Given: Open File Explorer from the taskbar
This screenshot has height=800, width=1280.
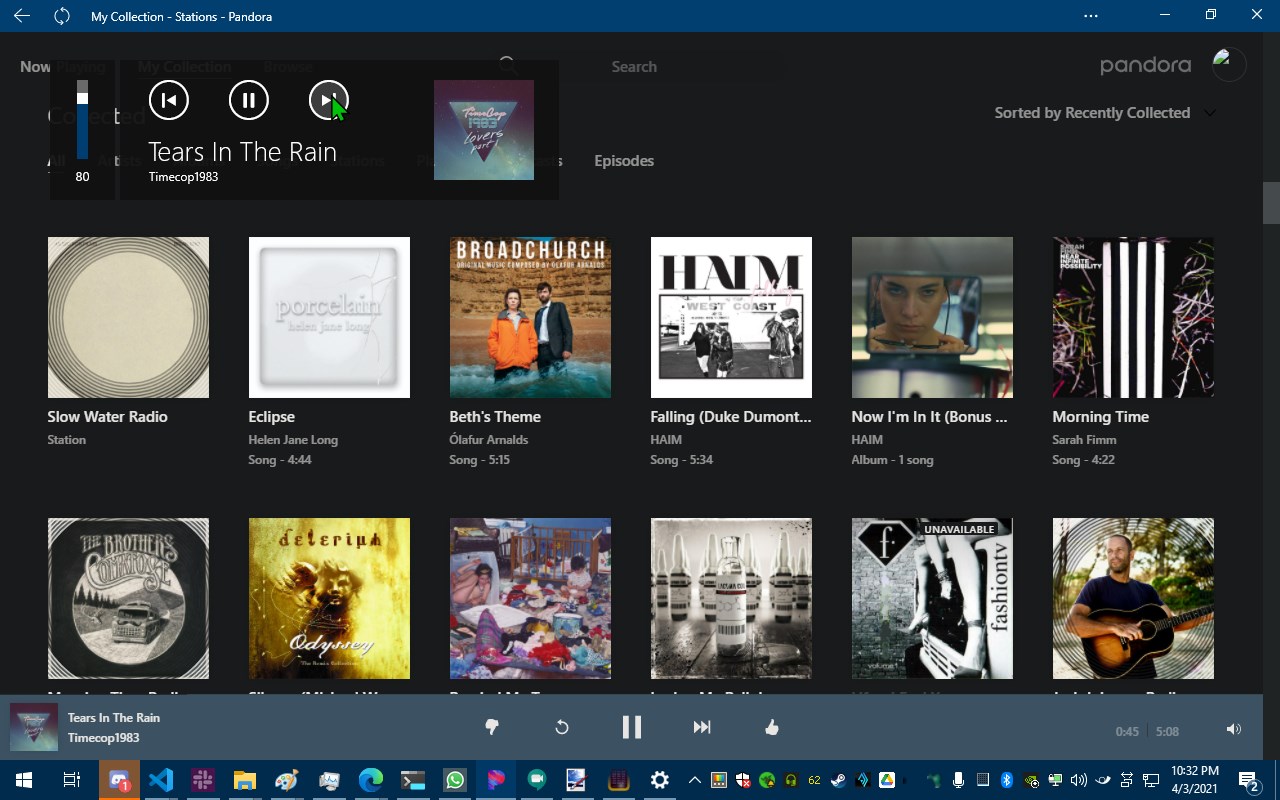Looking at the screenshot, I should tap(245, 780).
